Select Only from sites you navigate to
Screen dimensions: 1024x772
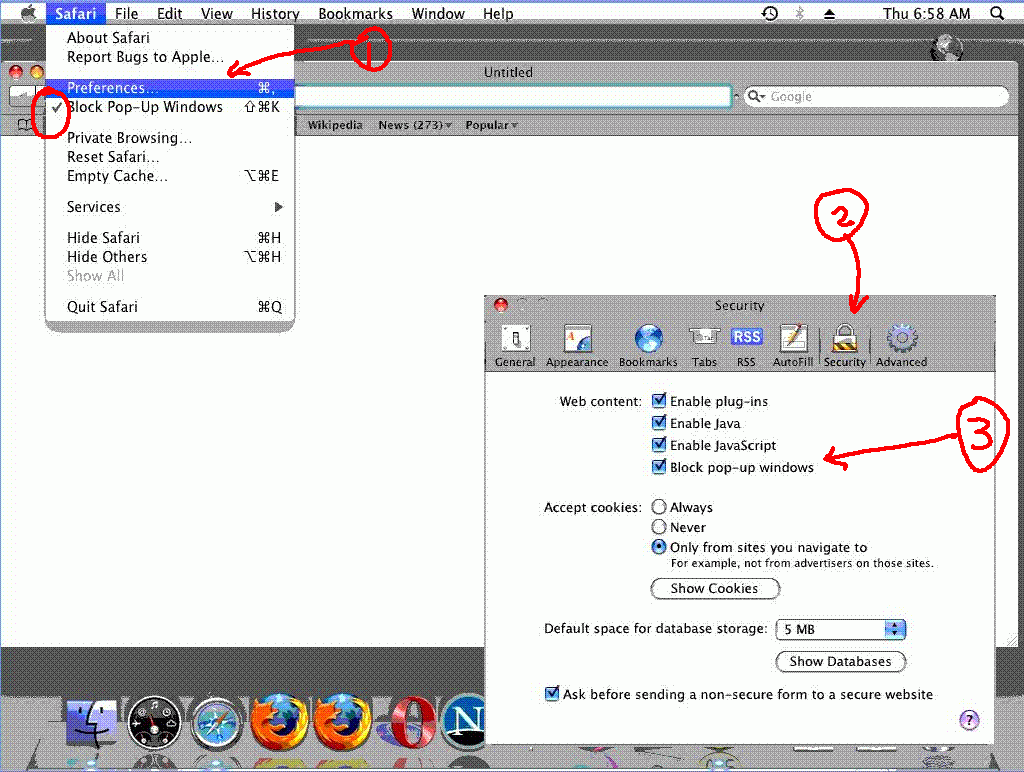659,547
